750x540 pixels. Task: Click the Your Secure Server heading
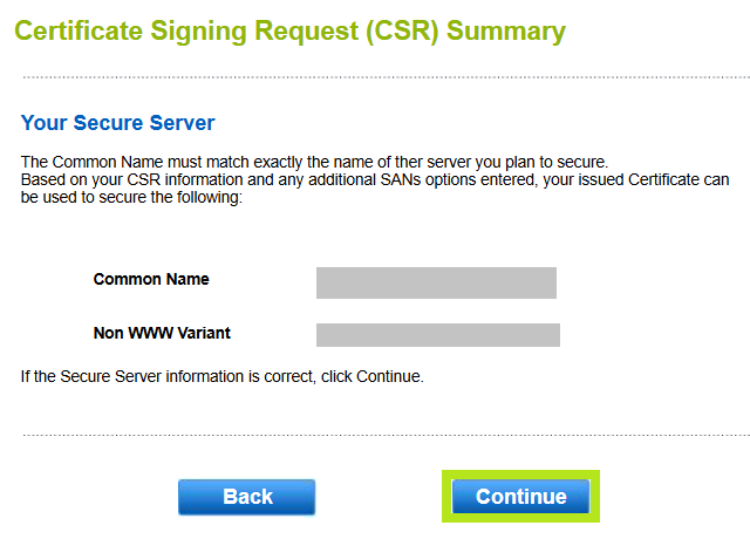pyautogui.click(x=118, y=123)
